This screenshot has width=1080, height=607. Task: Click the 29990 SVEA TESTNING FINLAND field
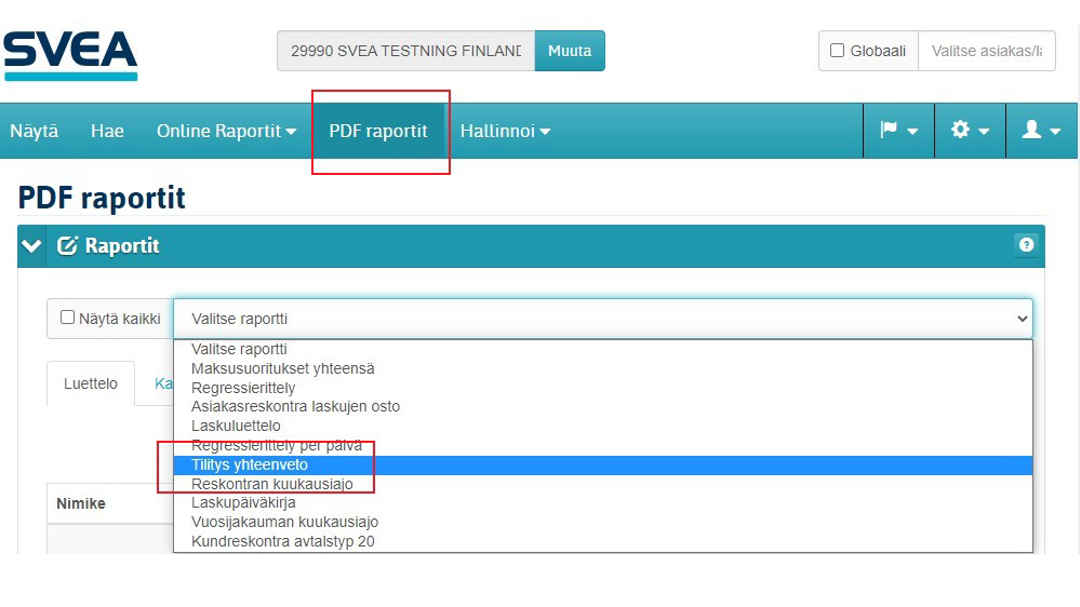click(x=406, y=50)
